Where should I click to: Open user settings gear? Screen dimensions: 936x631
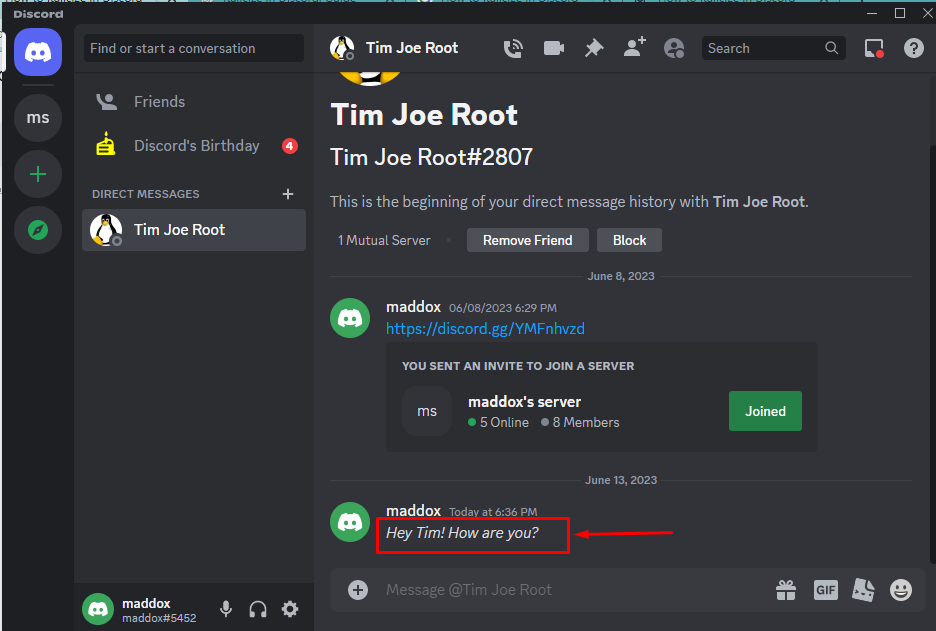290,609
